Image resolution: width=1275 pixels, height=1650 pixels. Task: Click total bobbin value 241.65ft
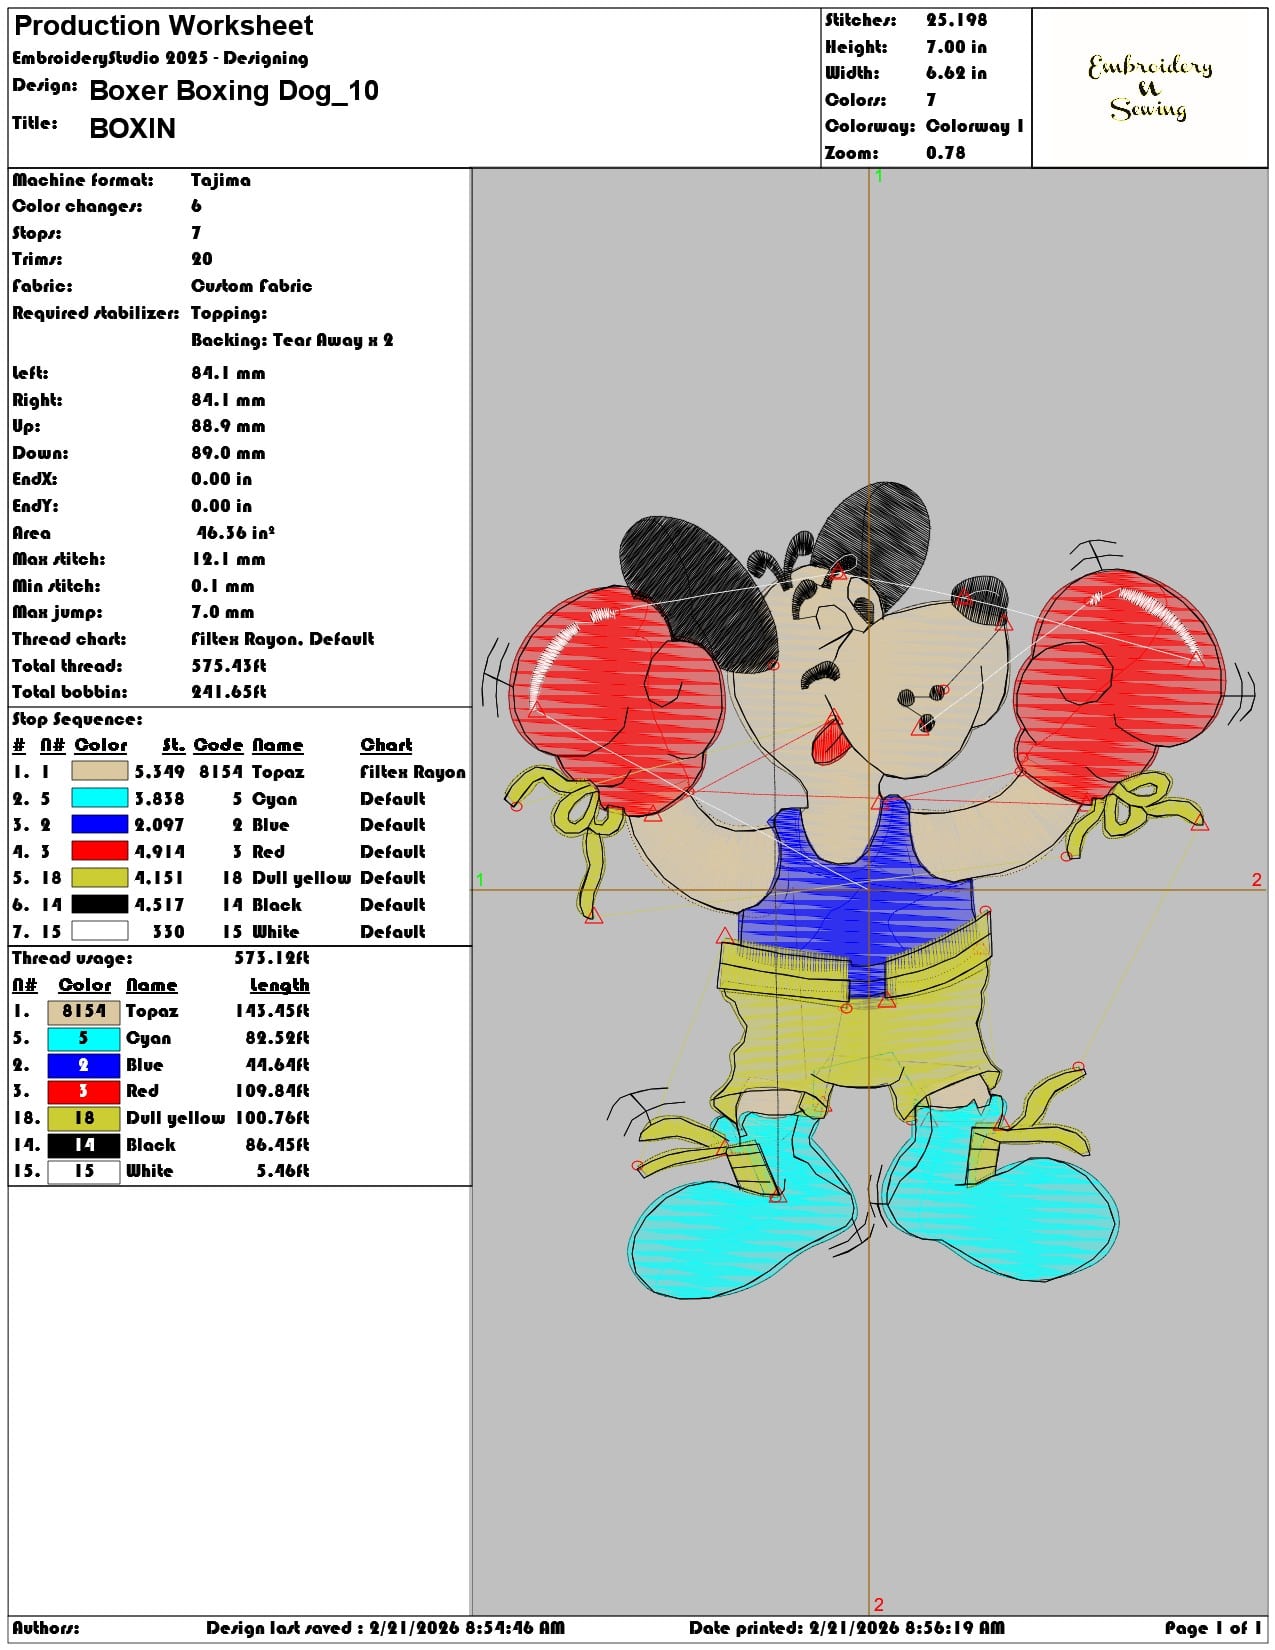pyautogui.click(x=229, y=692)
